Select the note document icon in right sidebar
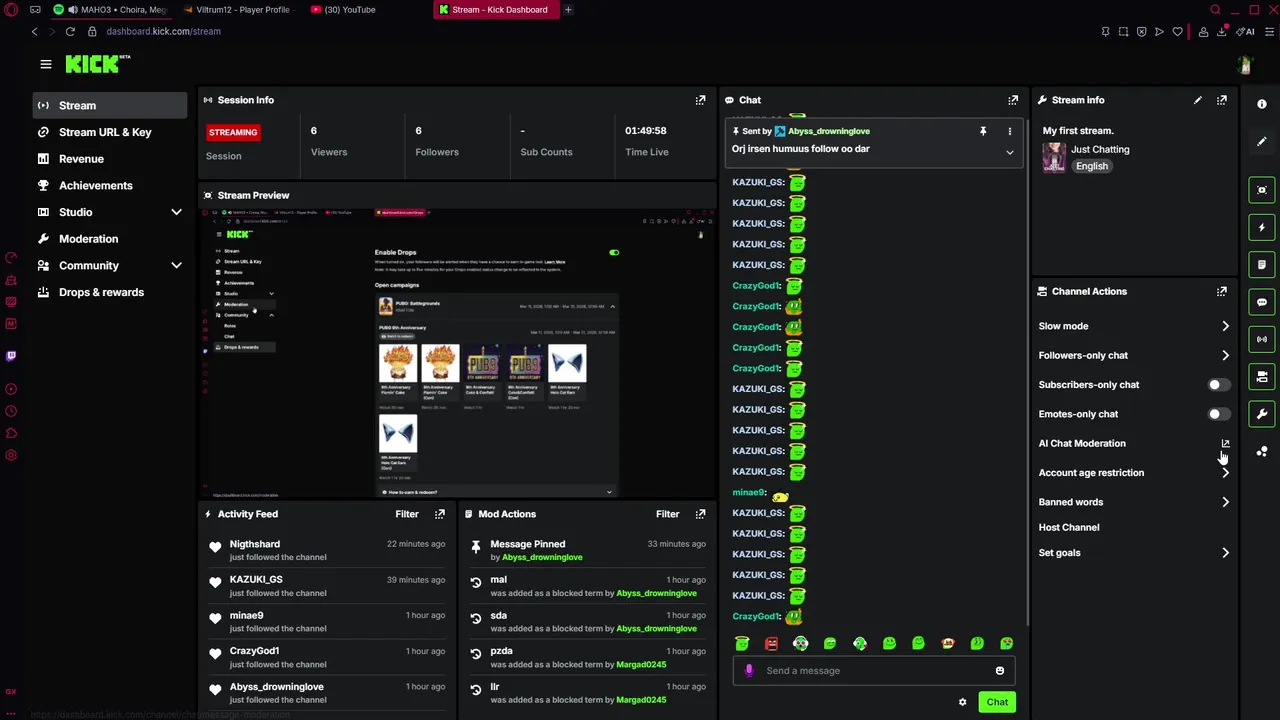Image resolution: width=1280 pixels, height=720 pixels. click(x=1262, y=265)
